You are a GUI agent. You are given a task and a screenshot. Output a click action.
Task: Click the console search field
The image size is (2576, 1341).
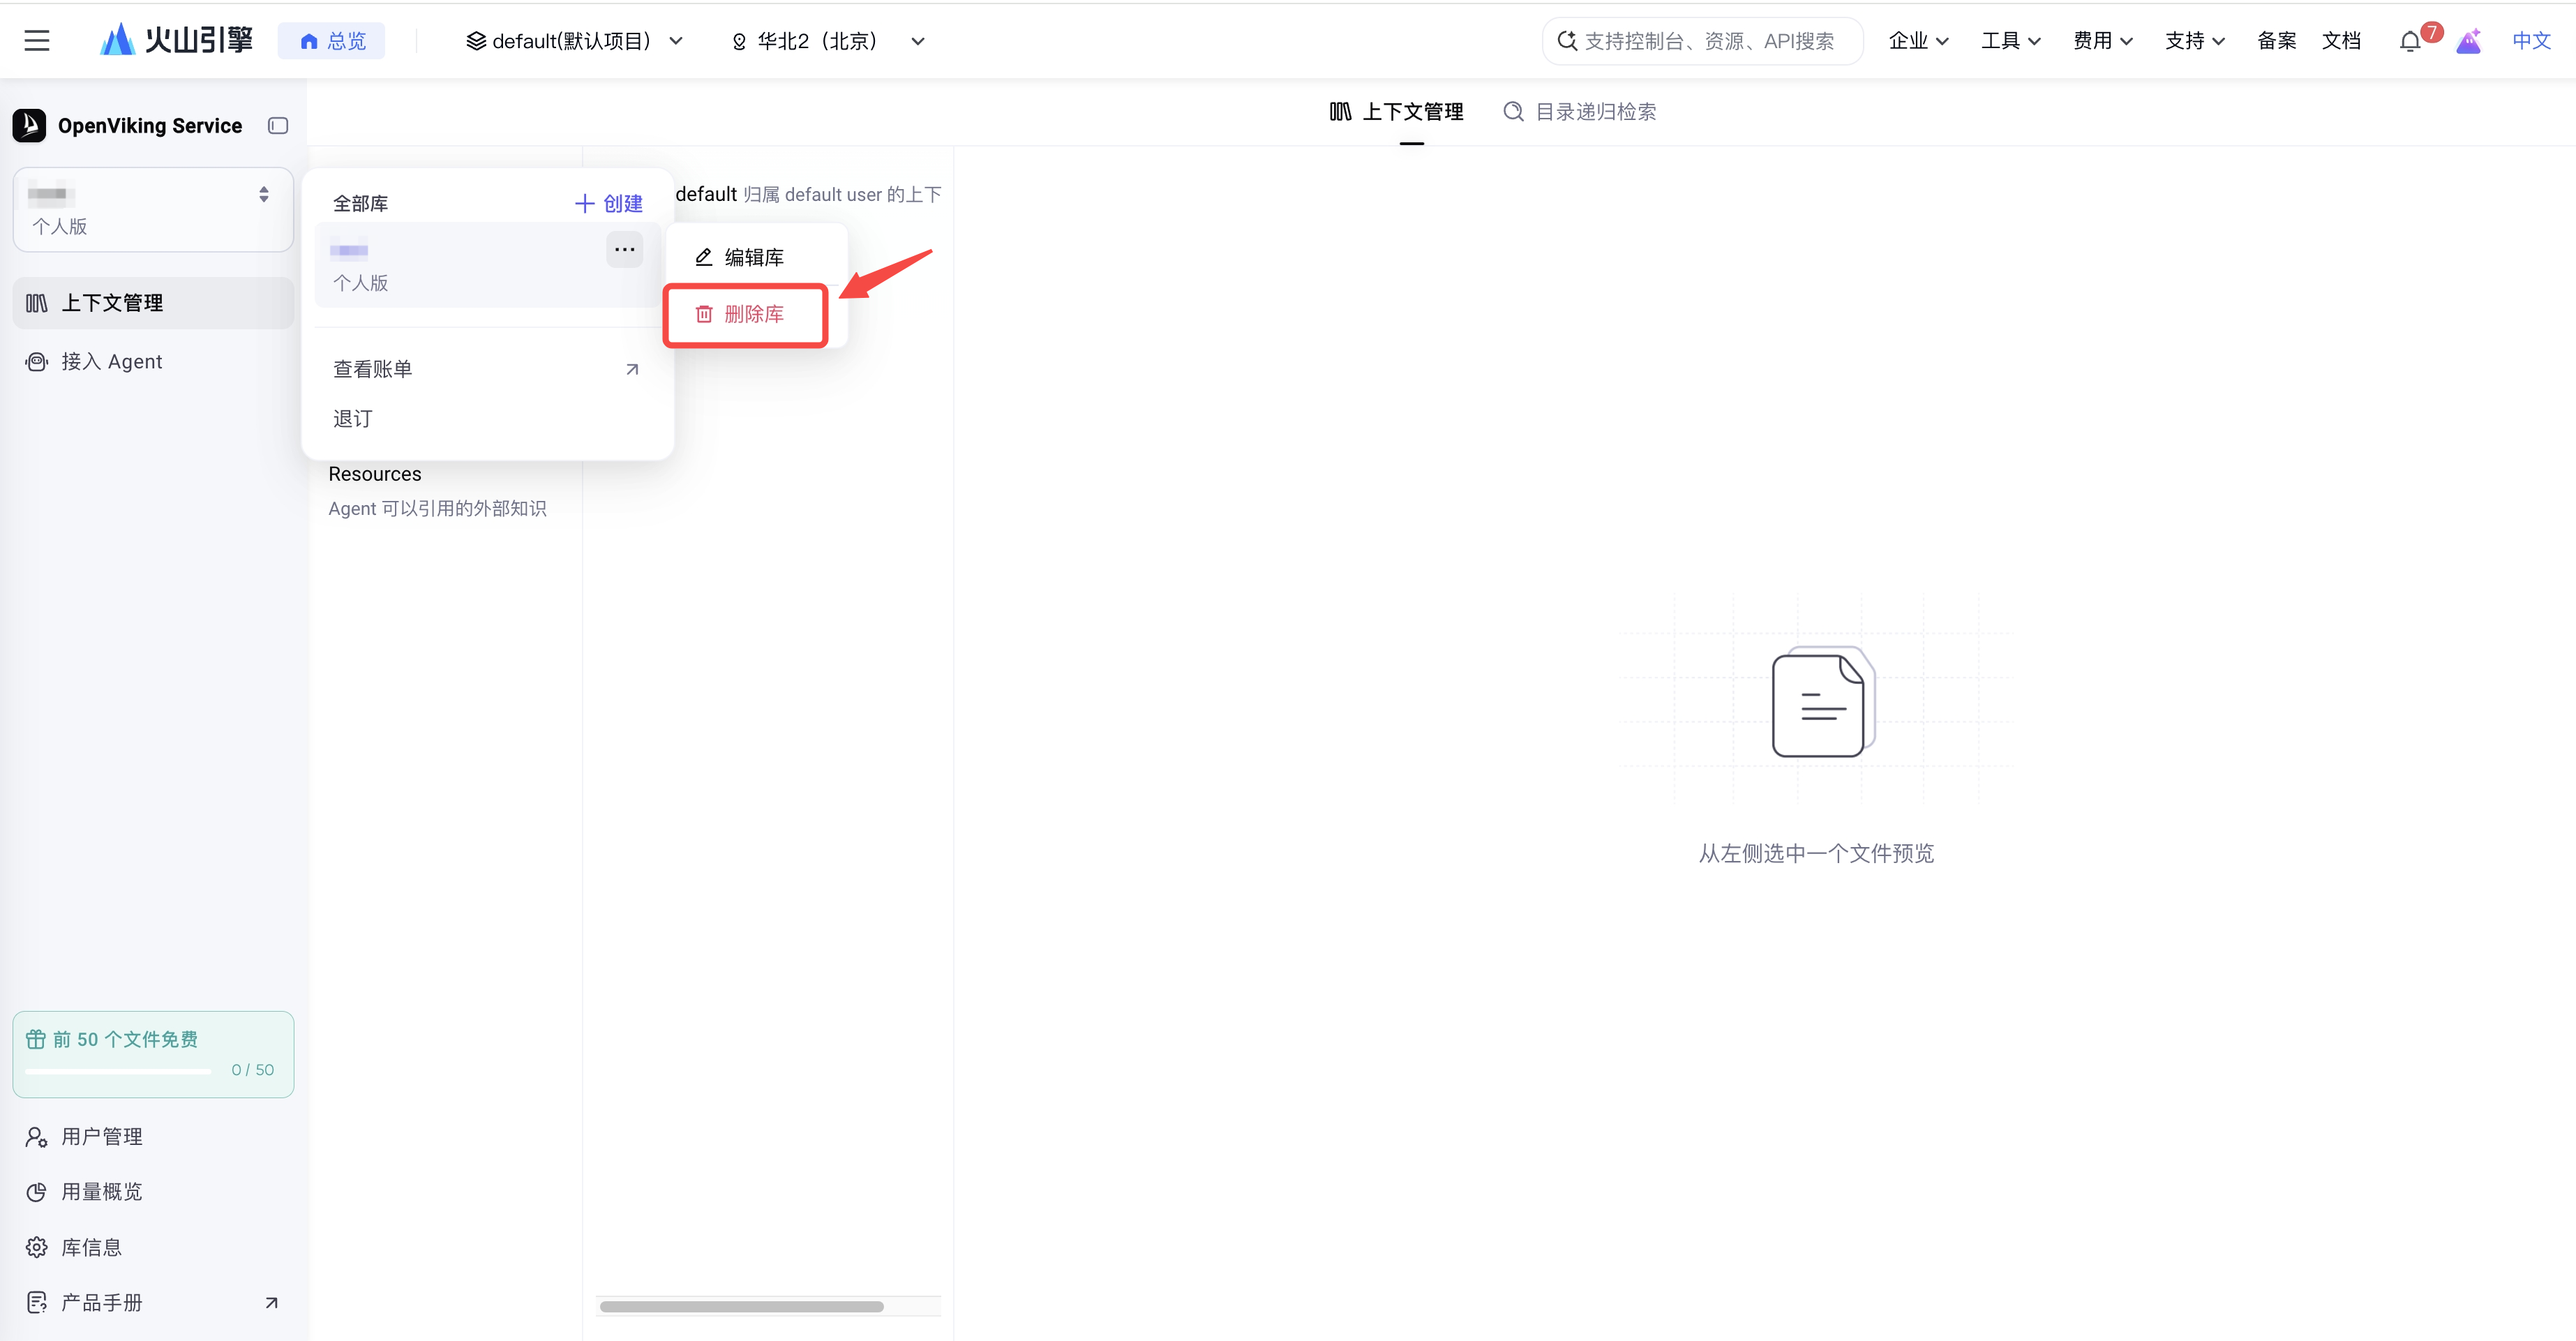(1702, 41)
